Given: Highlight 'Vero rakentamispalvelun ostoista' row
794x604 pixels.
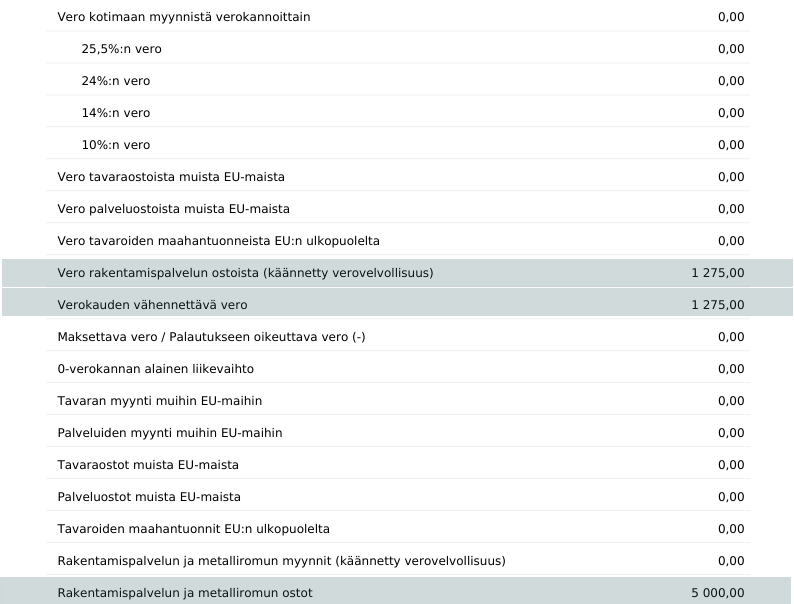Looking at the screenshot, I should tap(245, 273).
